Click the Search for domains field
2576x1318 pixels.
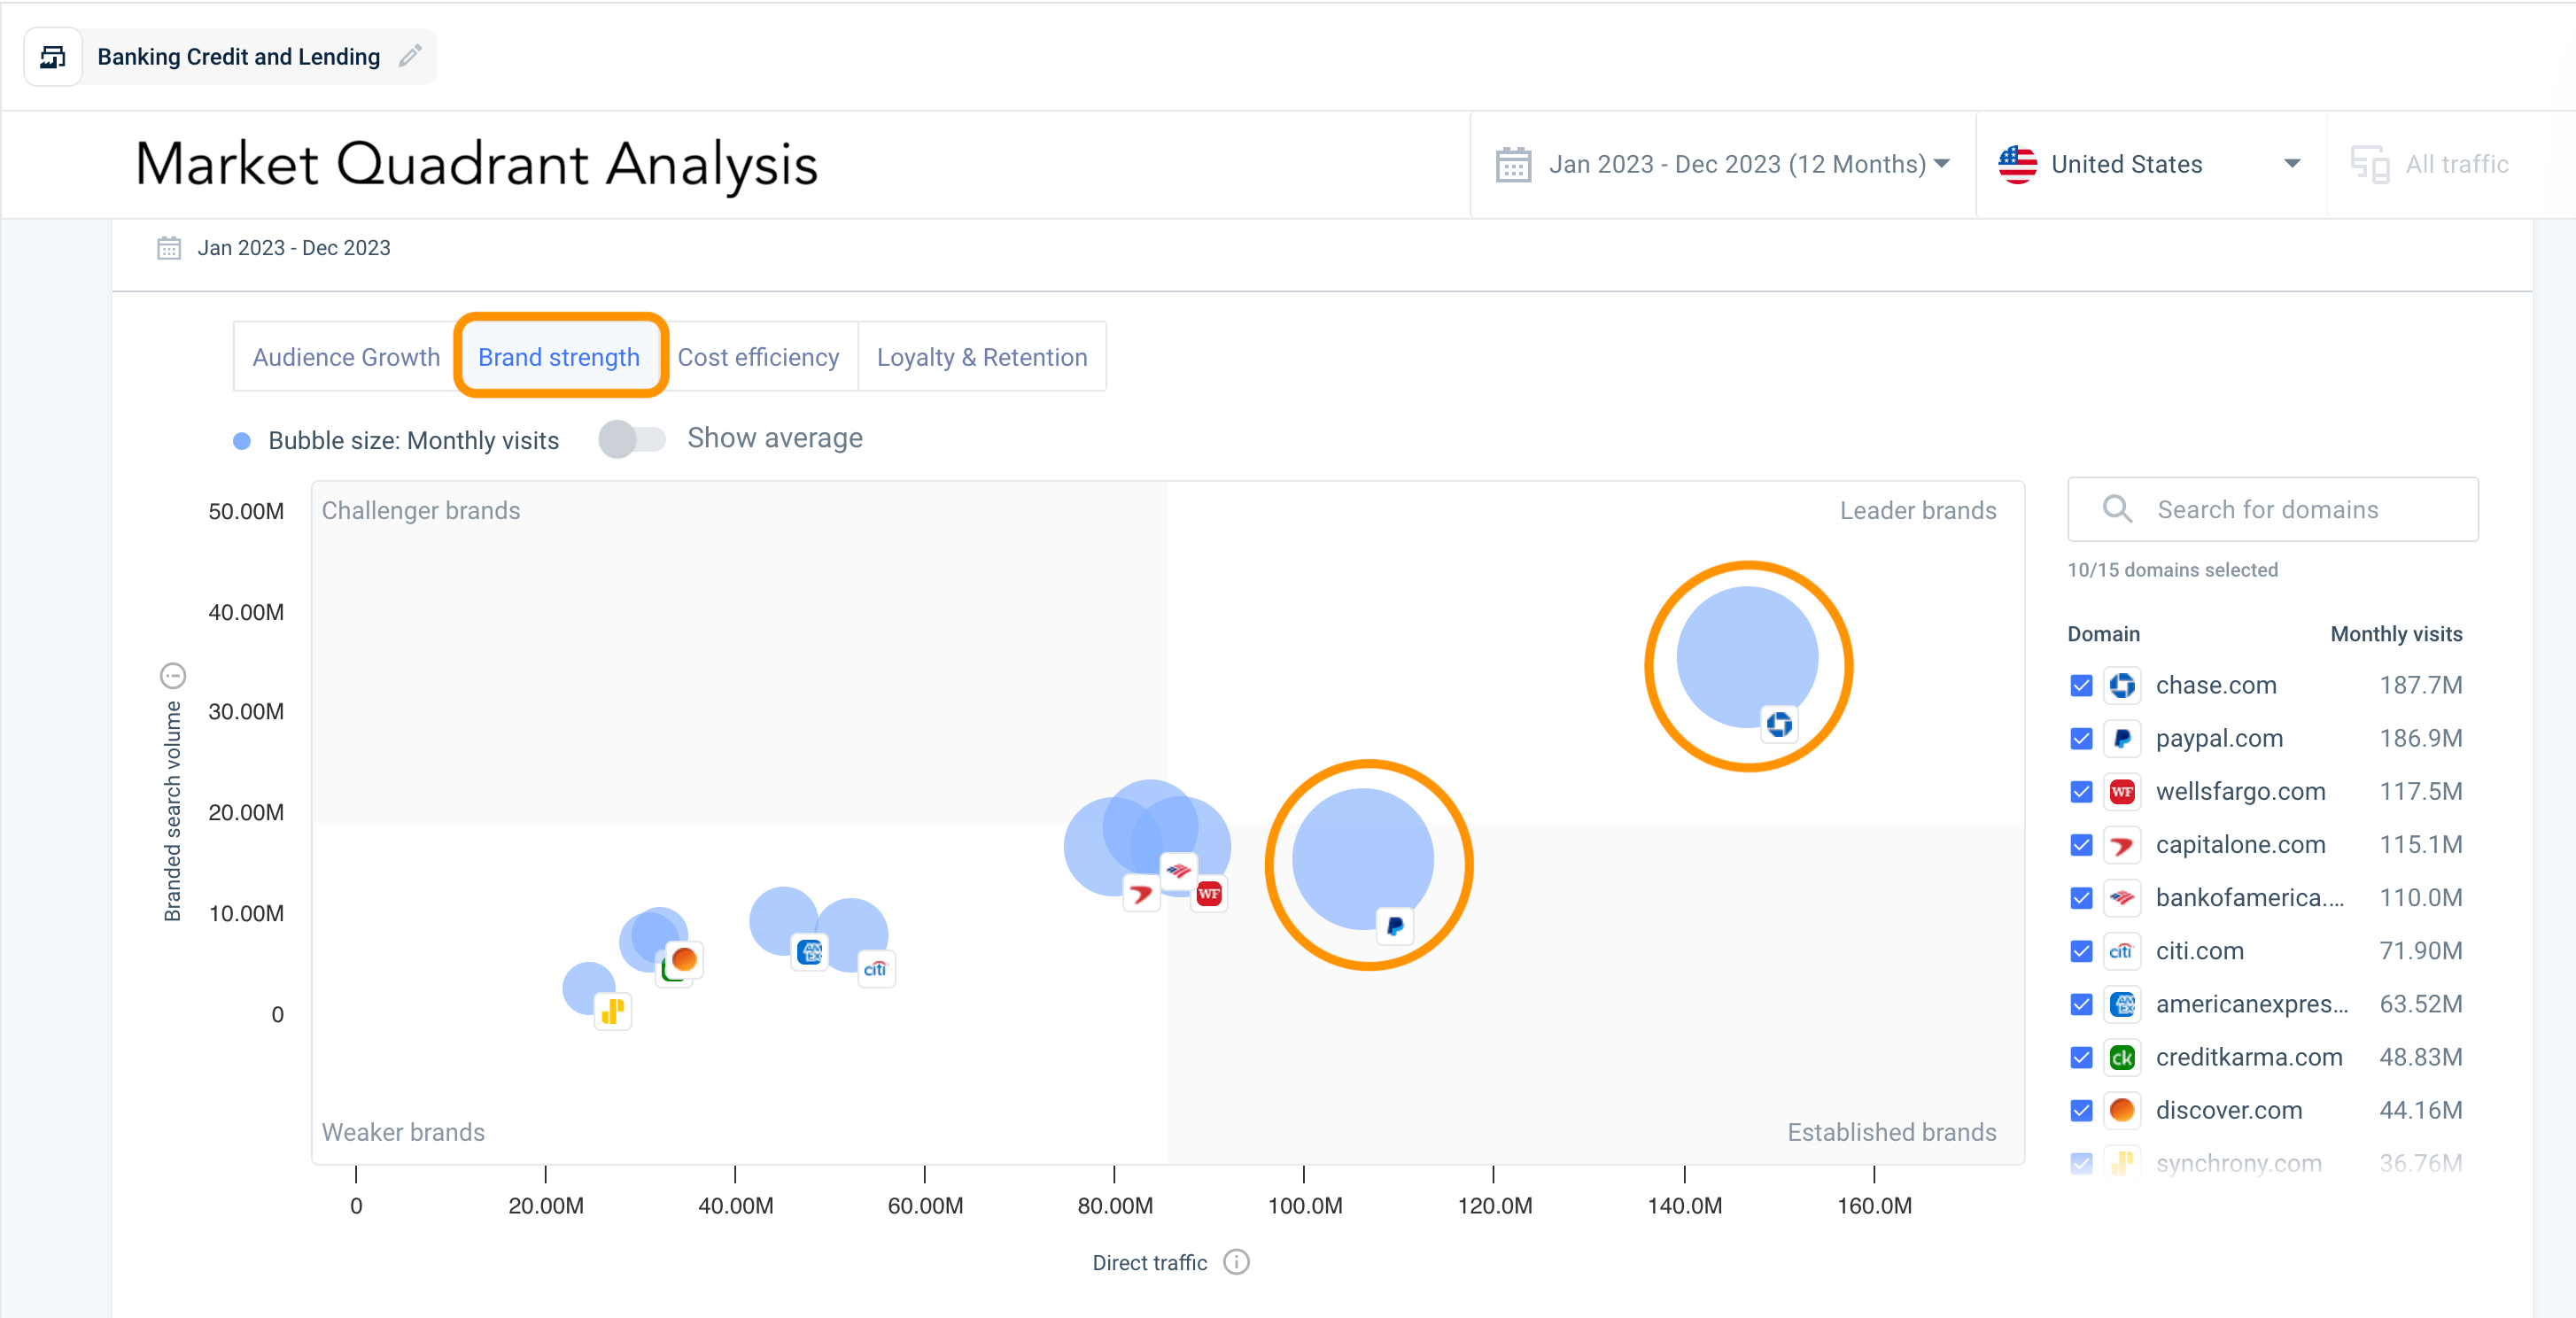(2272, 509)
